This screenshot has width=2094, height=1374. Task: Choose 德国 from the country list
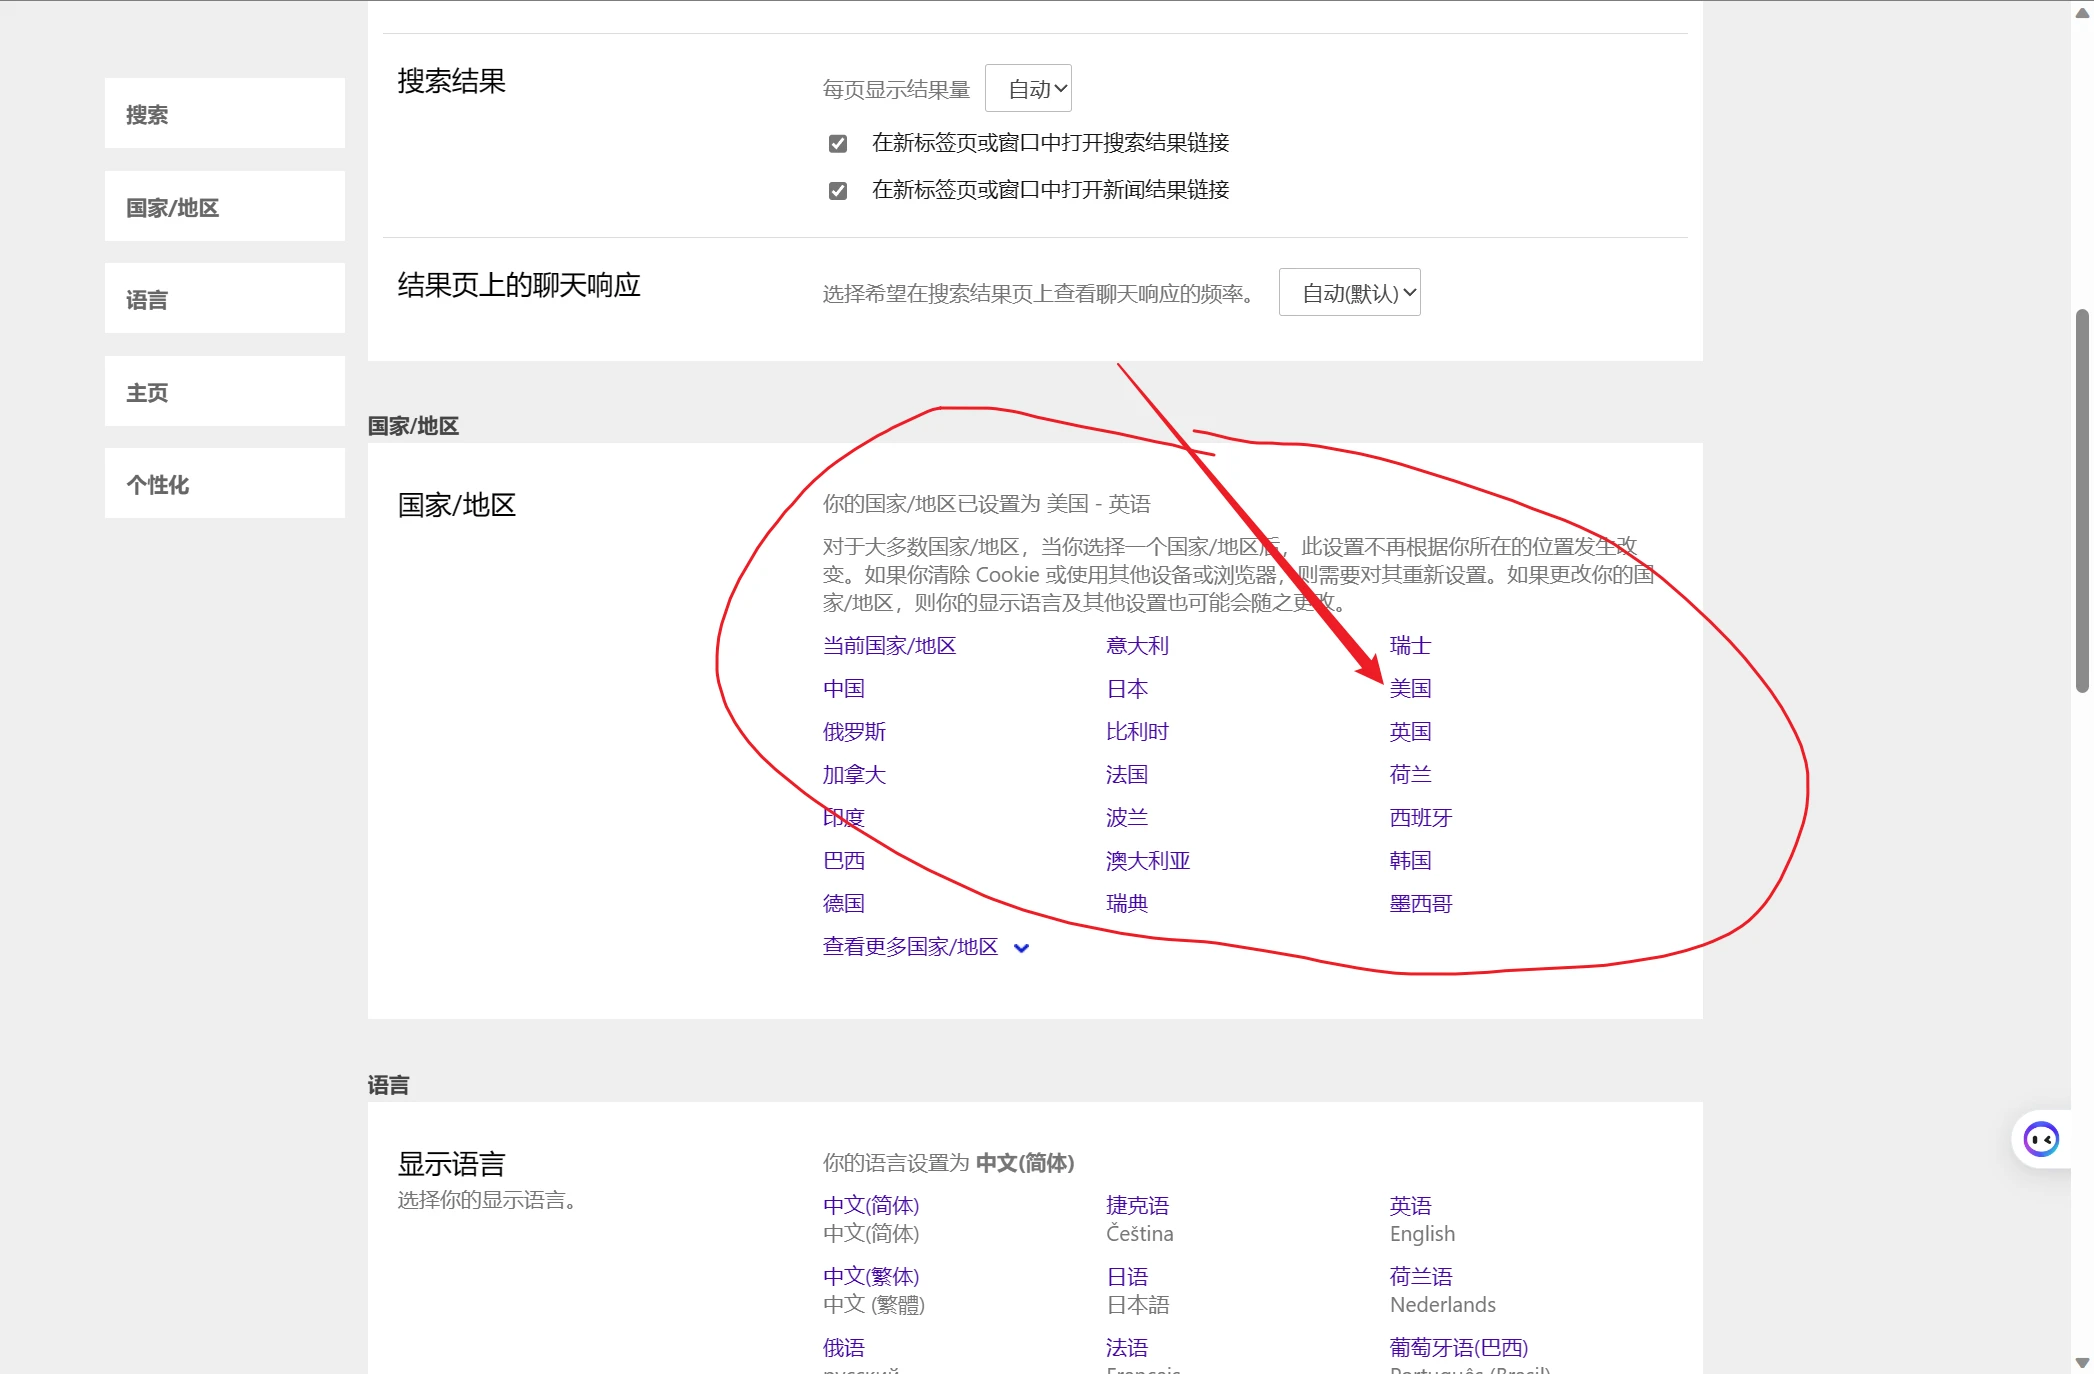pos(844,904)
